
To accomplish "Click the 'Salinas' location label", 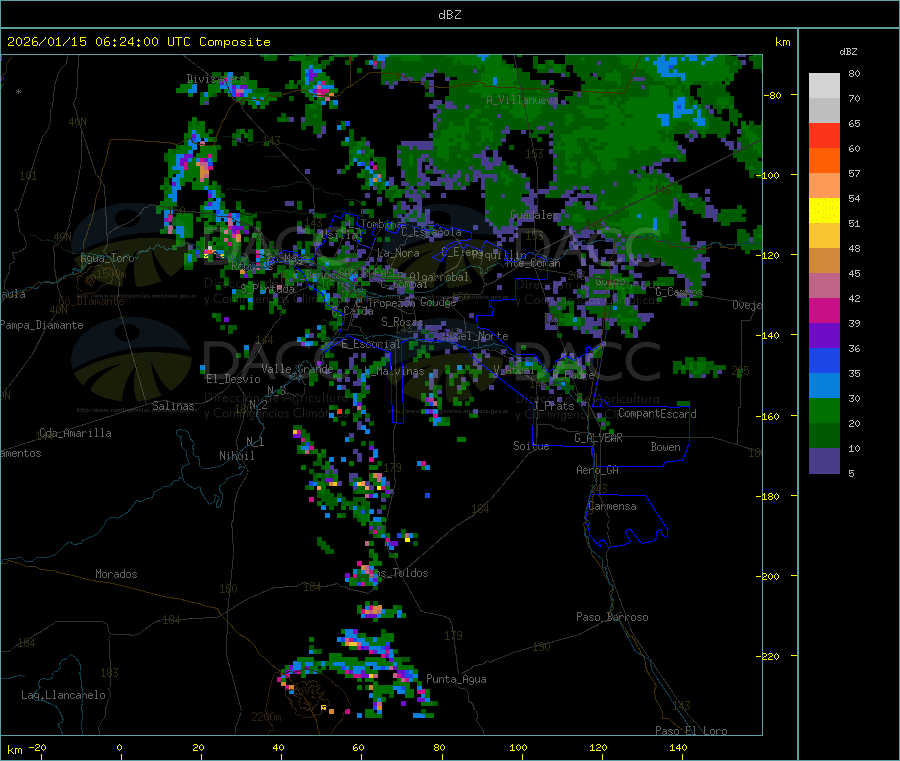I will (173, 406).
